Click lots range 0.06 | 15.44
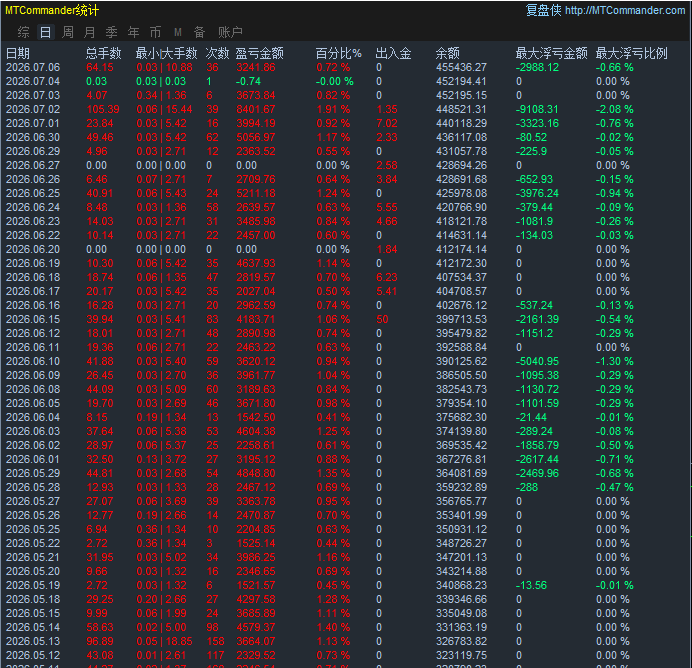 [165, 109]
